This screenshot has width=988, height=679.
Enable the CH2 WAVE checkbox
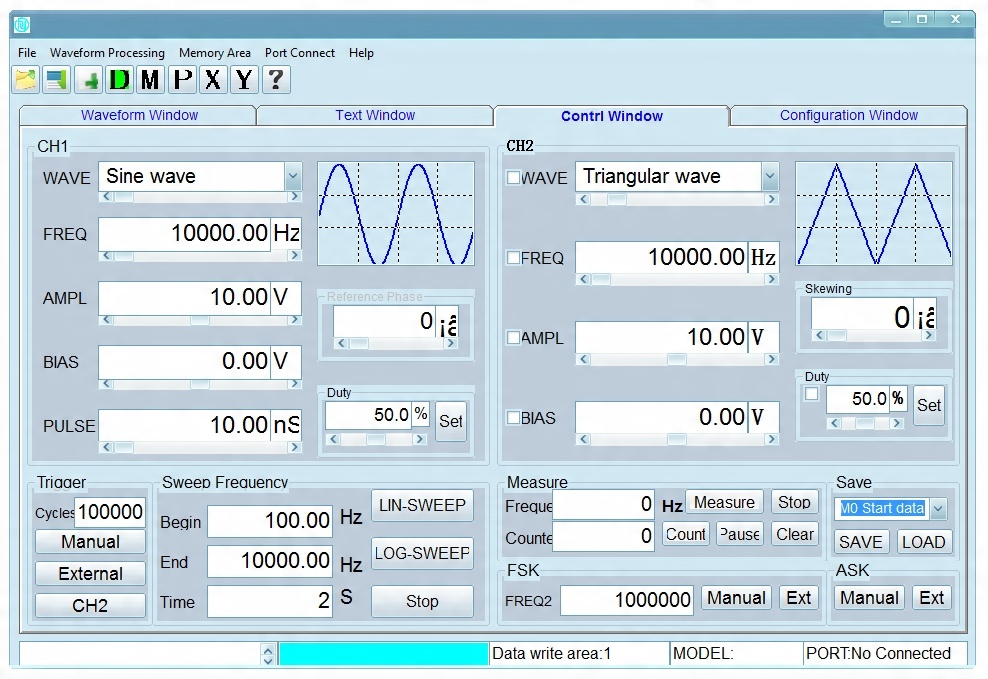pos(514,178)
